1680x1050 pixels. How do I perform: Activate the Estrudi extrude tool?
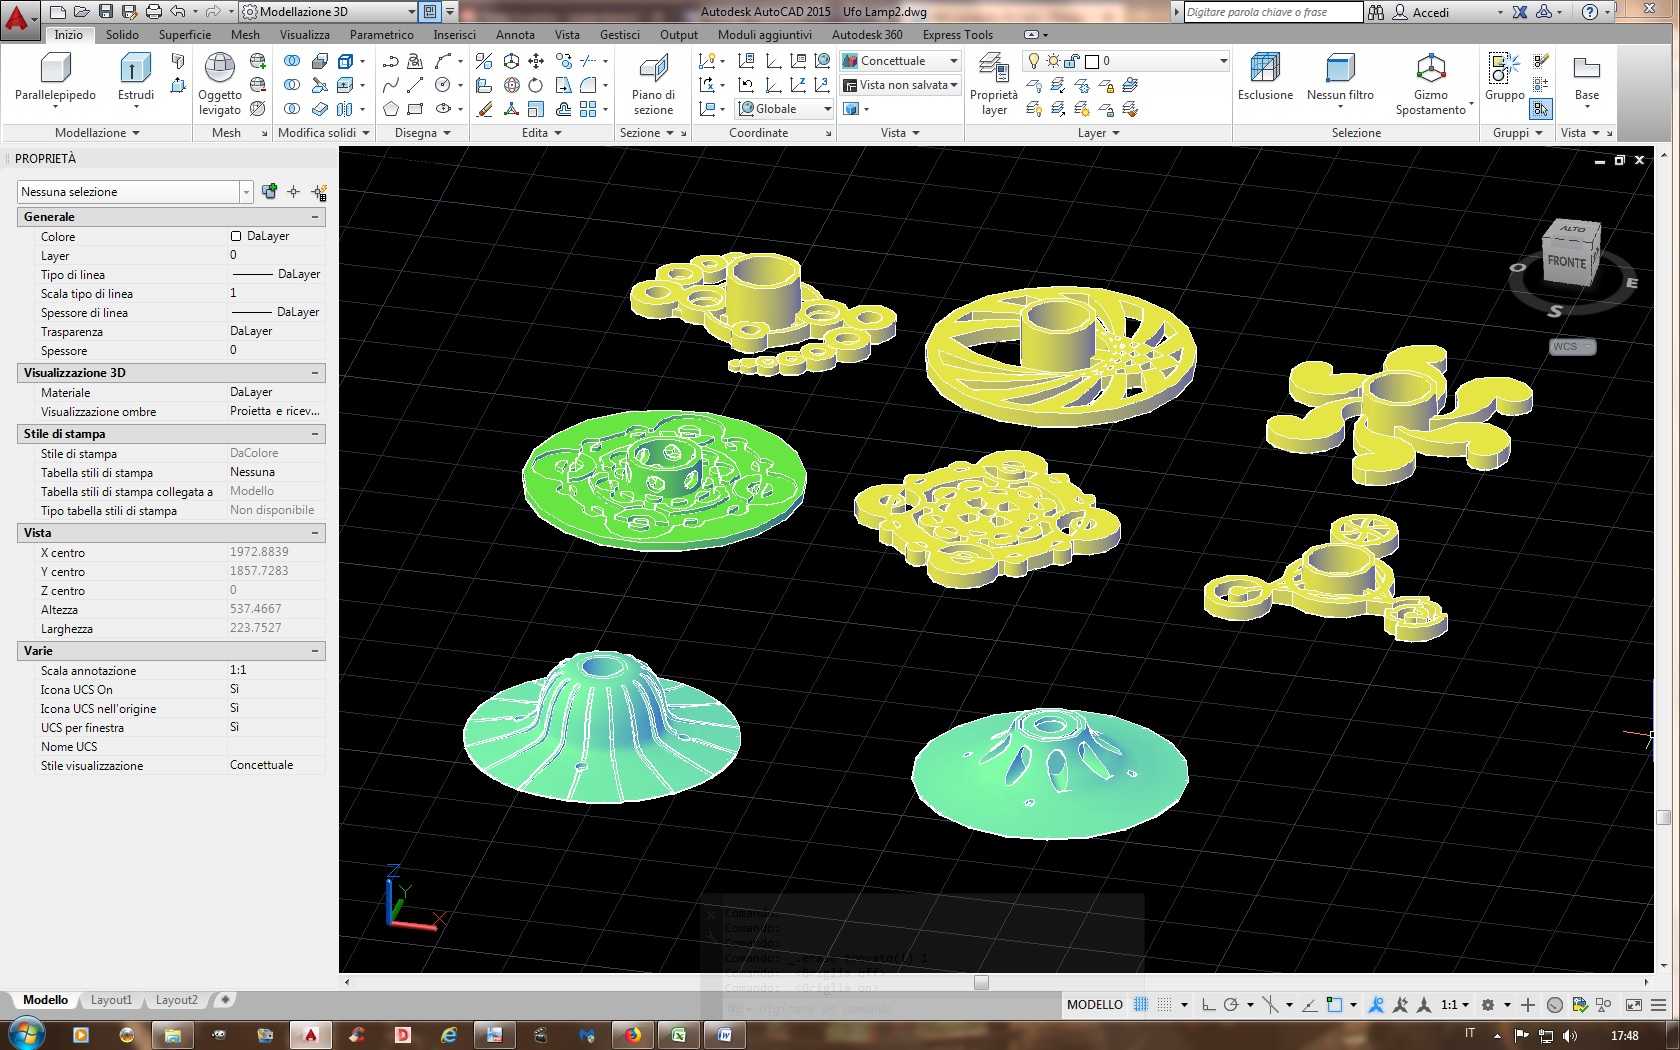pos(136,78)
